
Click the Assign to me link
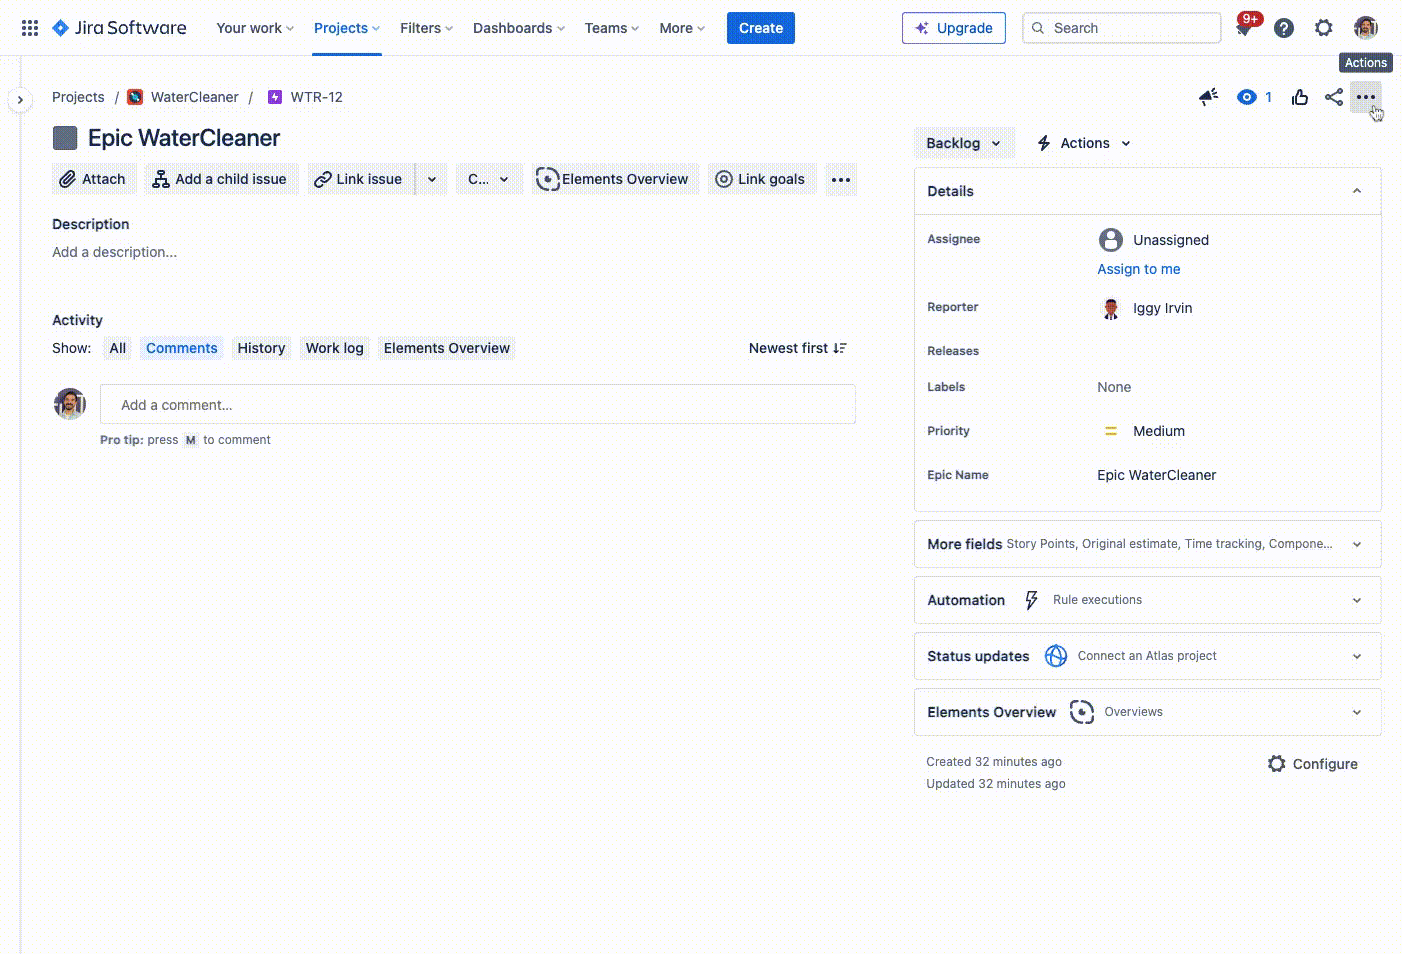[1138, 269]
